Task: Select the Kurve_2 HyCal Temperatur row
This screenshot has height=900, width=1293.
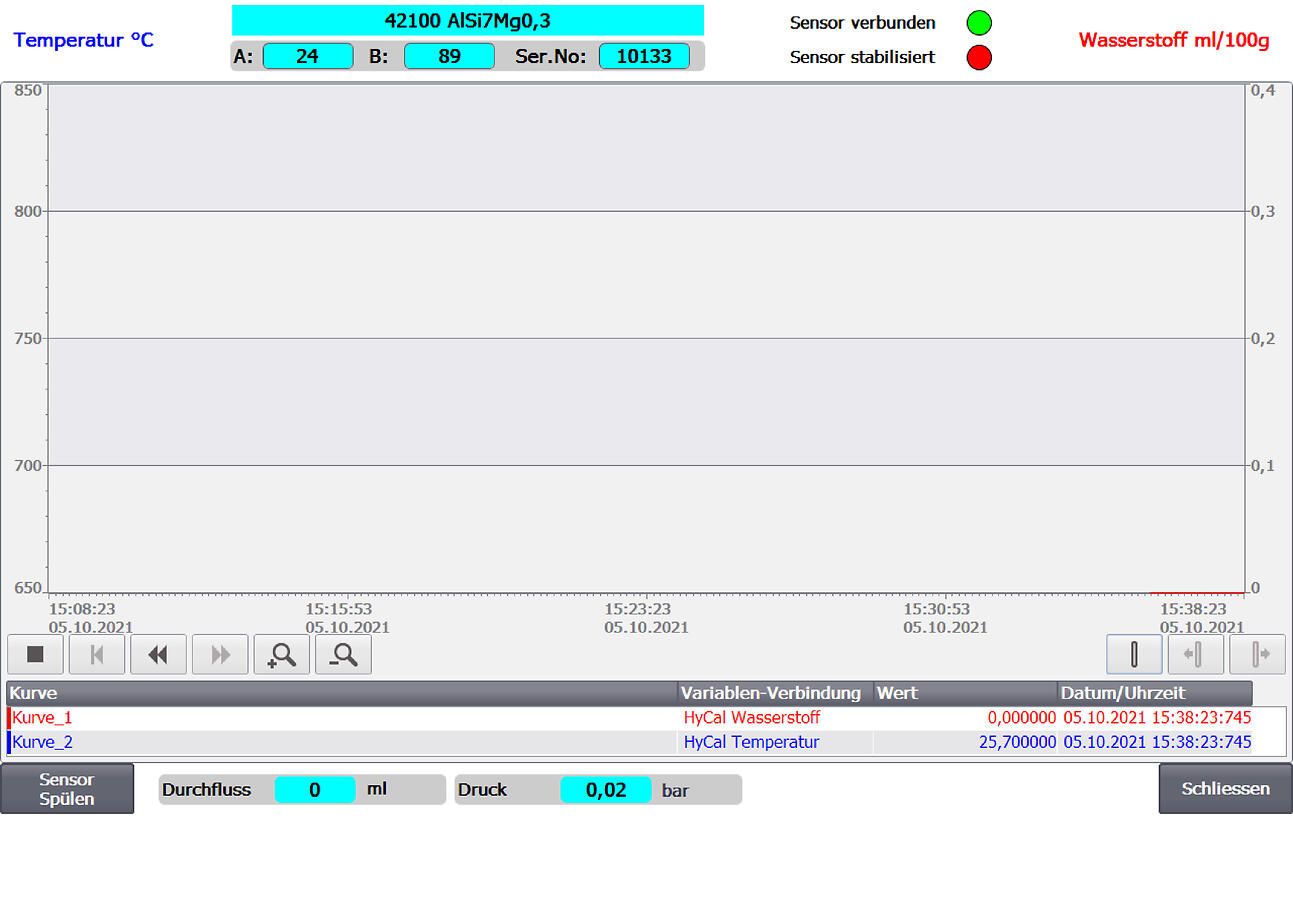Action: [750, 742]
